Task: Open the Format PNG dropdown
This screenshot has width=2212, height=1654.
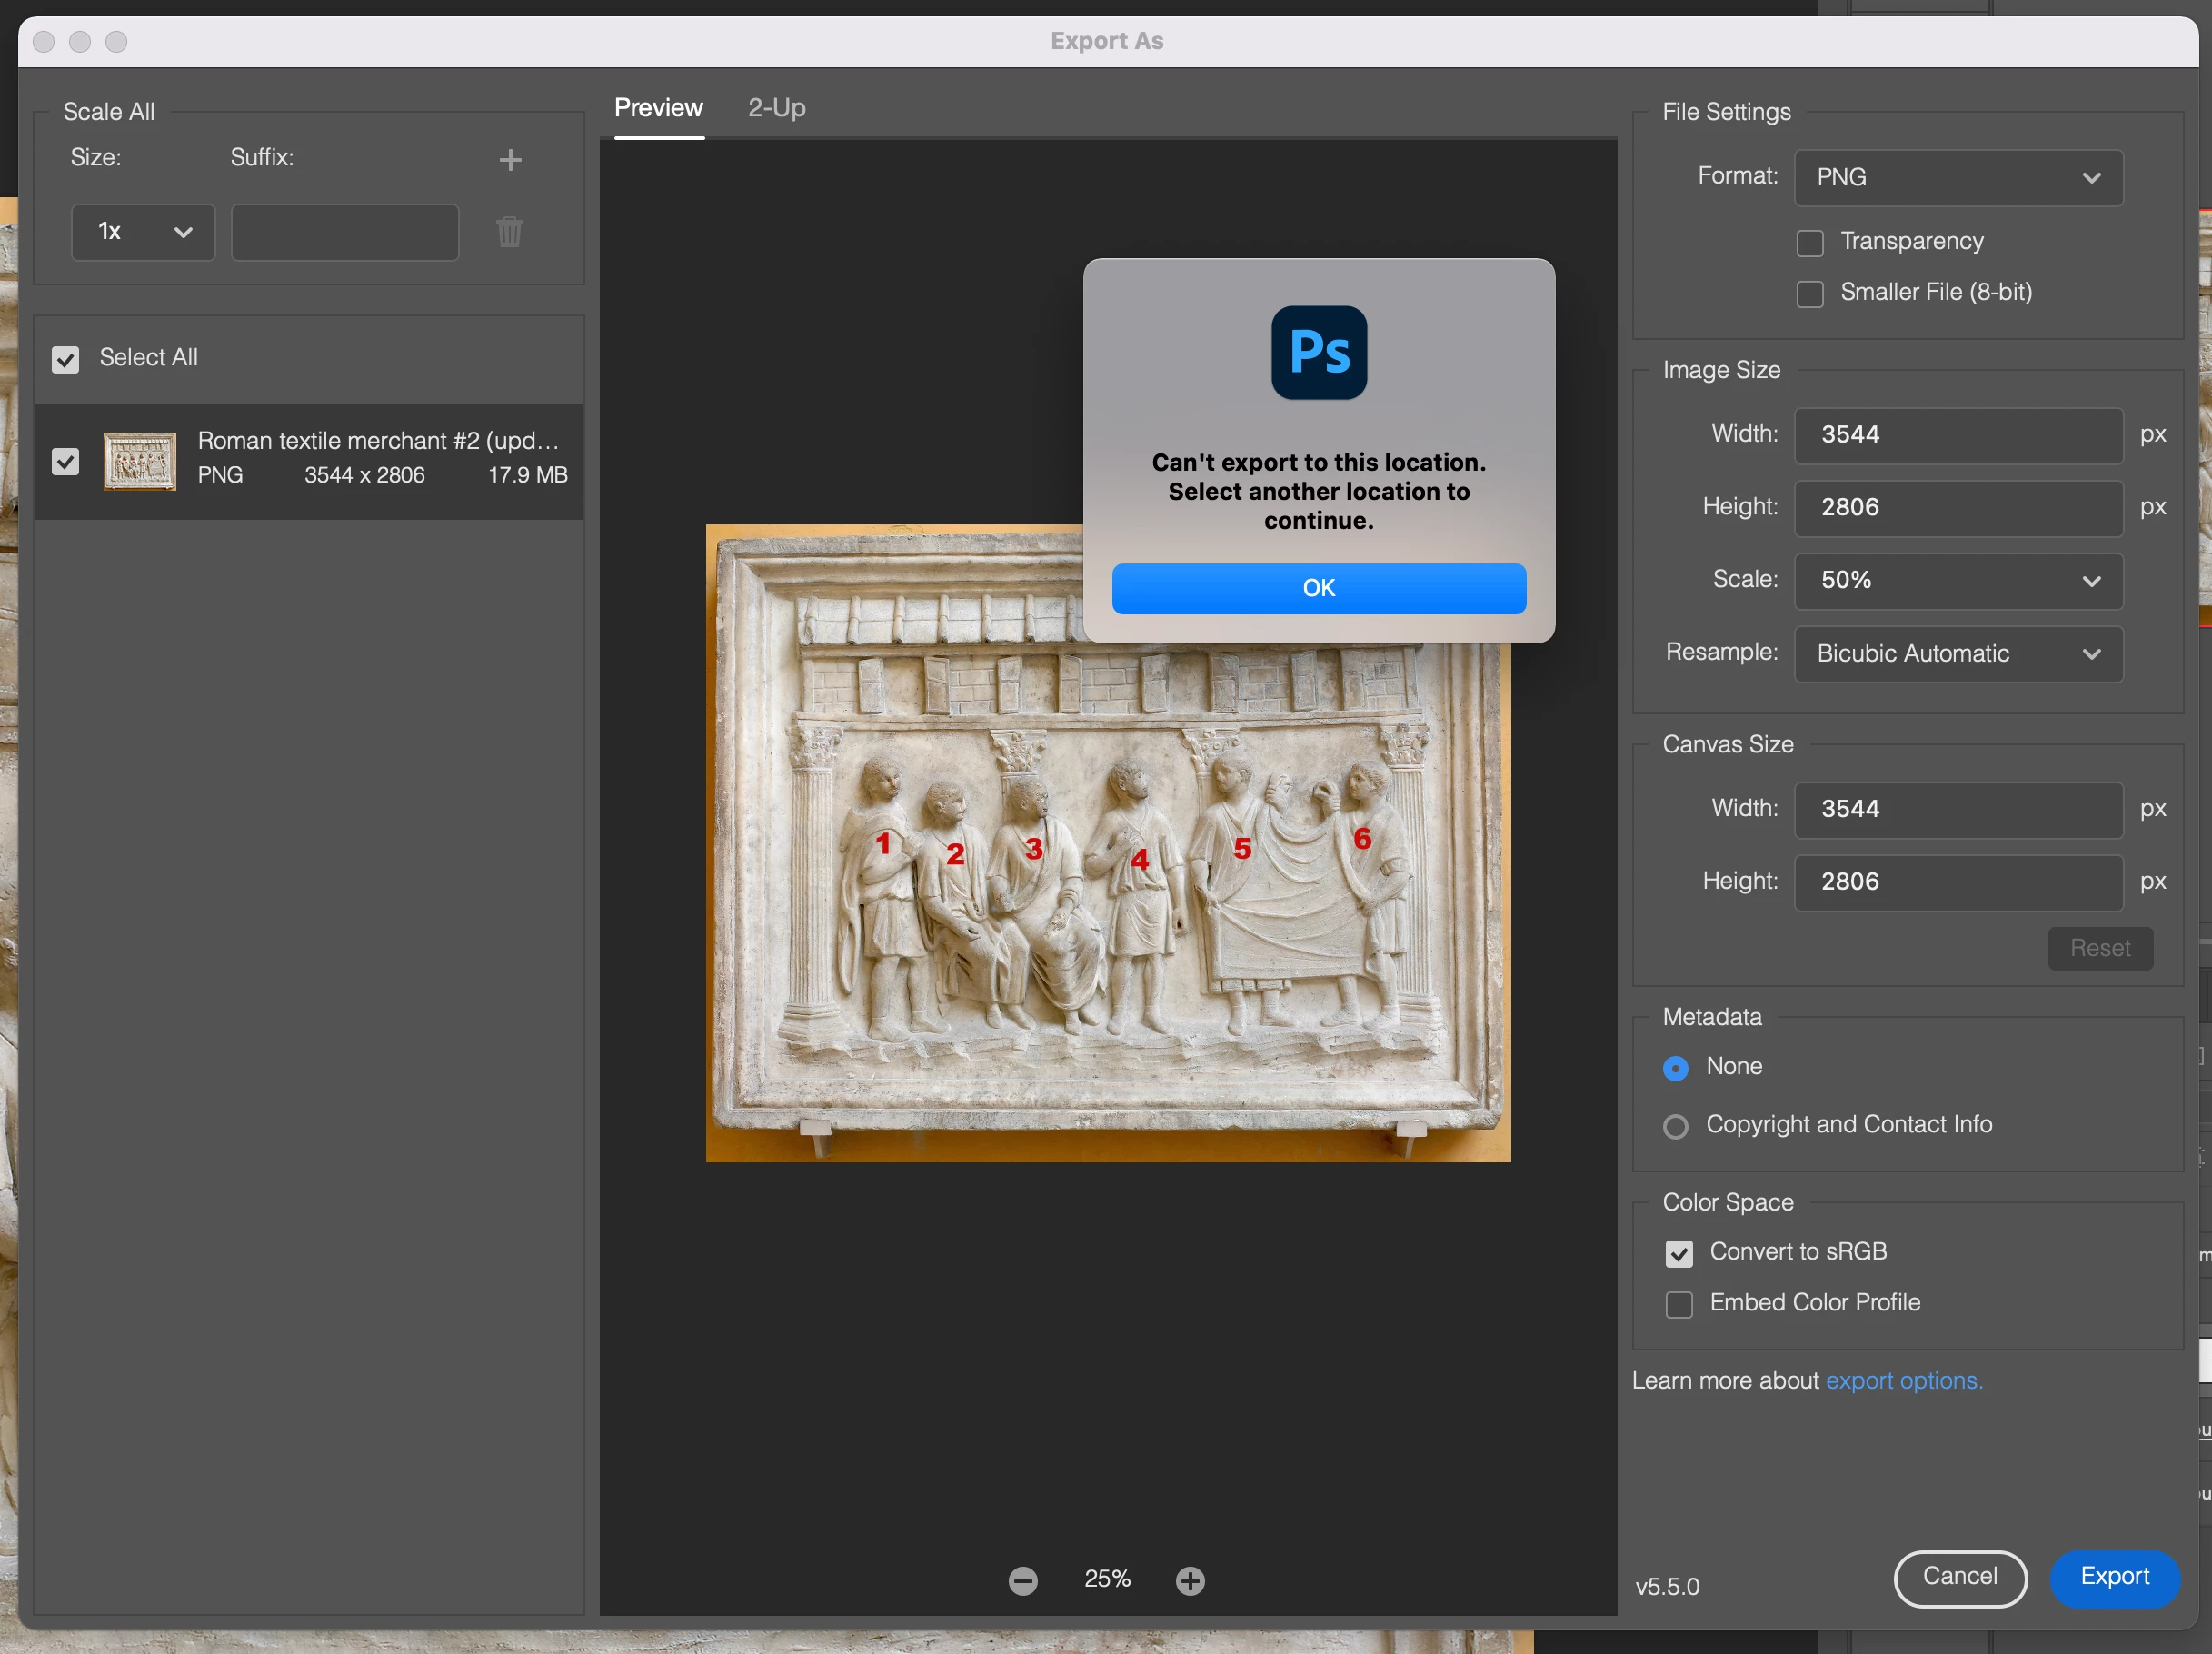Action: 1957,178
